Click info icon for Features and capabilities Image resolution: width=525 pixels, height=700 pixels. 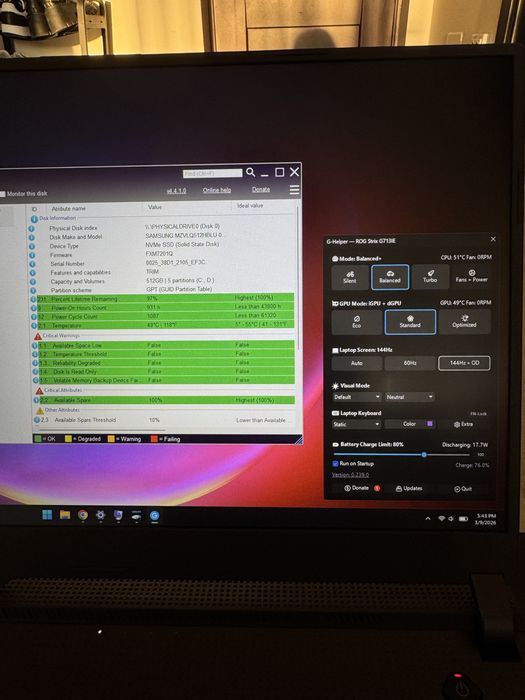click(x=32, y=273)
